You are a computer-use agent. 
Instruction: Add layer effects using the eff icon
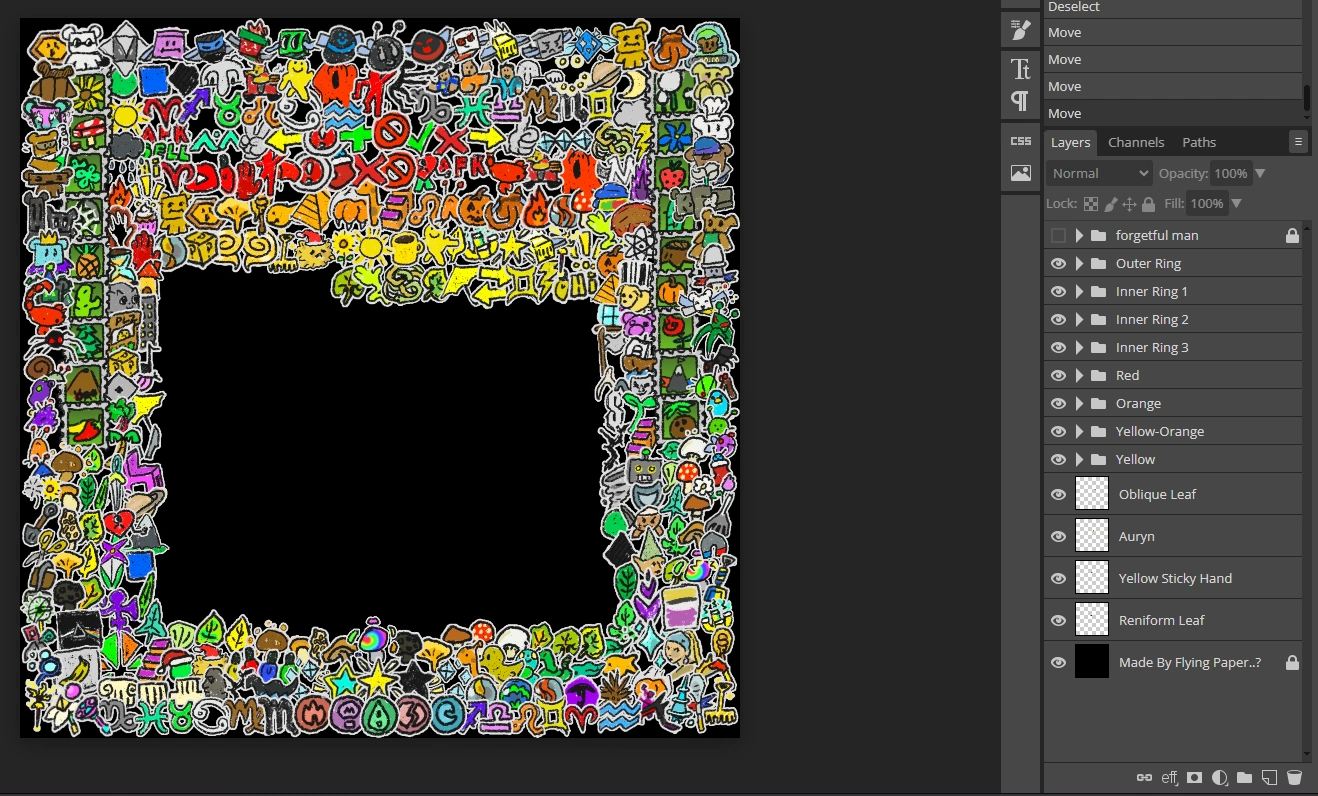click(x=1168, y=777)
